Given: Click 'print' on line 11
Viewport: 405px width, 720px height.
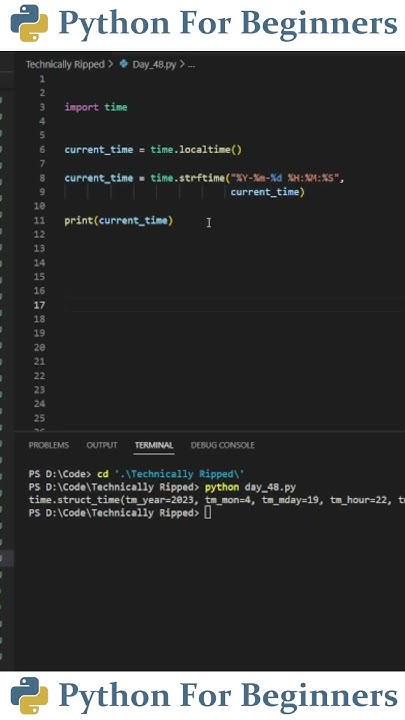Looking at the screenshot, I should click(79, 220).
